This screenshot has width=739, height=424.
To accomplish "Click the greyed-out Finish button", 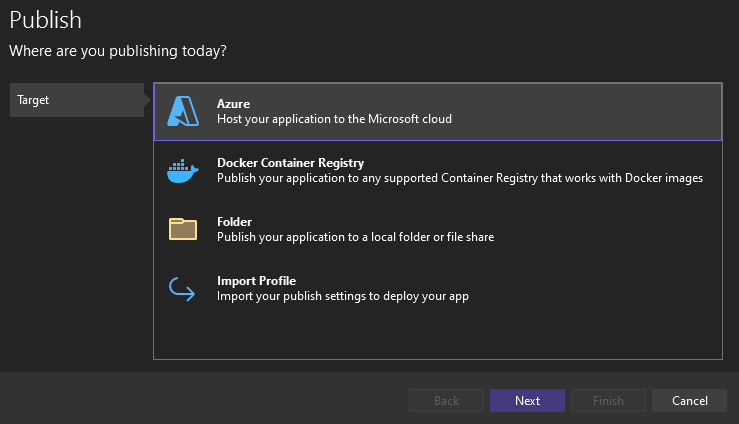I will click(608, 400).
